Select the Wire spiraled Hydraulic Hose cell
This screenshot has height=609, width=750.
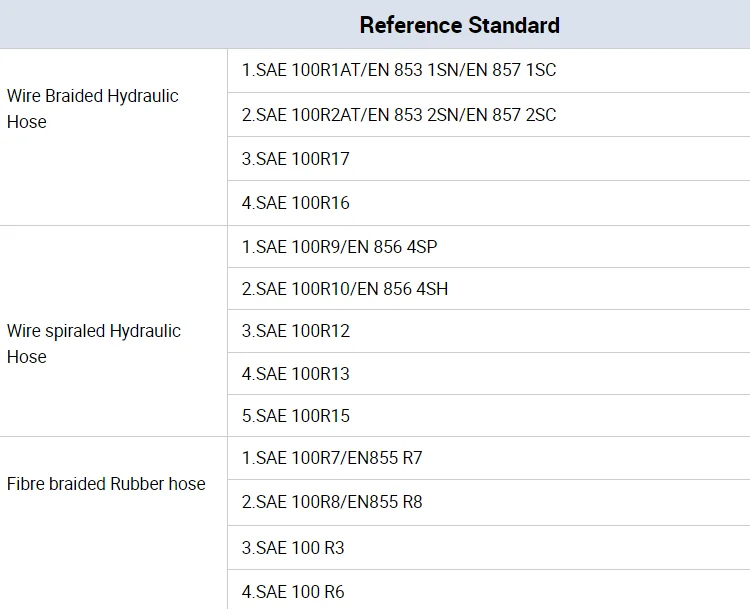click(93, 343)
